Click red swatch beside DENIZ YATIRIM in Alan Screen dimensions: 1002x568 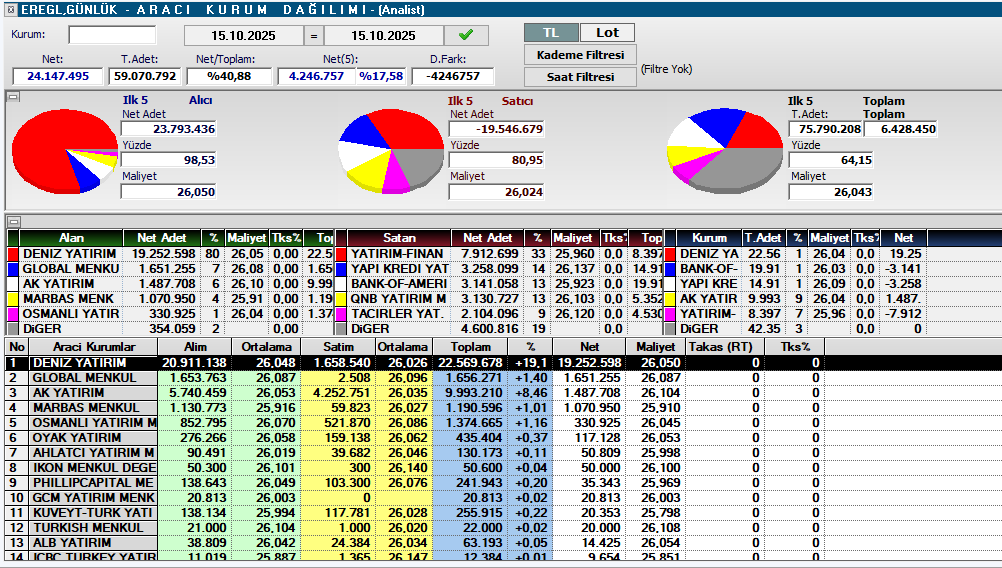tap(13, 254)
